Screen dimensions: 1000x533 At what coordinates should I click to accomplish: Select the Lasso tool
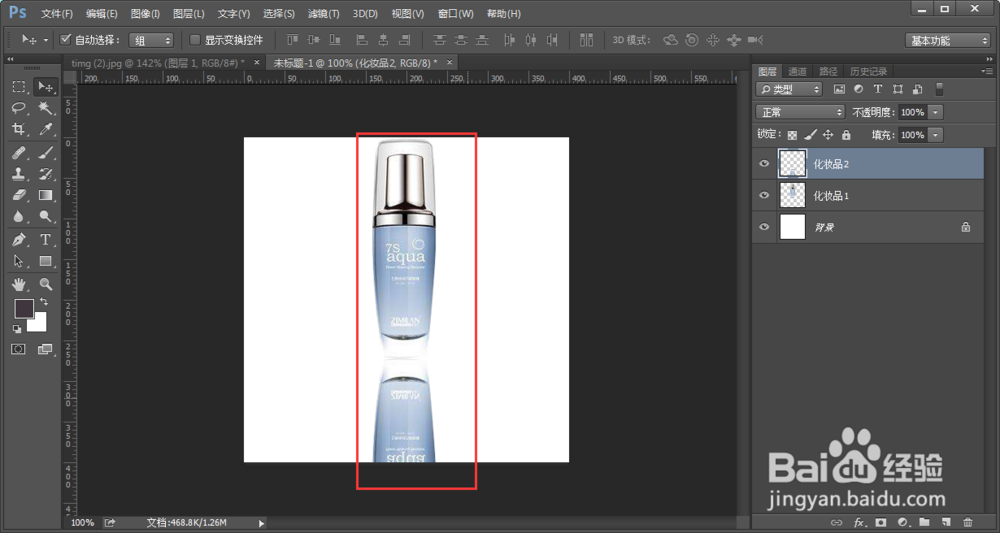(x=19, y=108)
